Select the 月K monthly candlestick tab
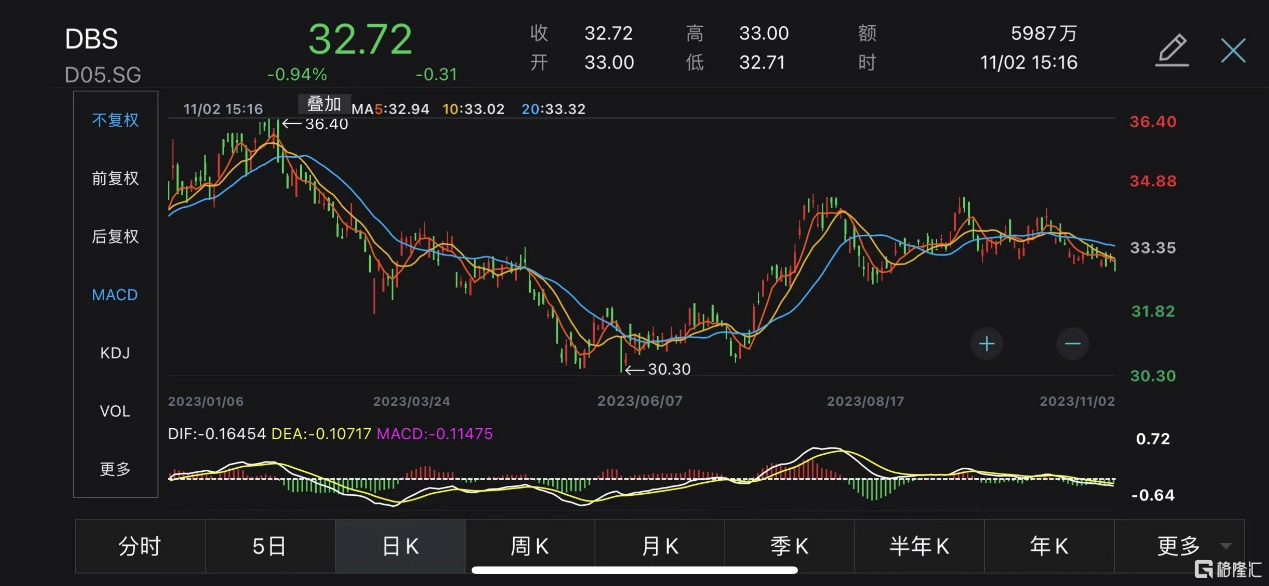This screenshot has height=586, width=1269. [660, 546]
